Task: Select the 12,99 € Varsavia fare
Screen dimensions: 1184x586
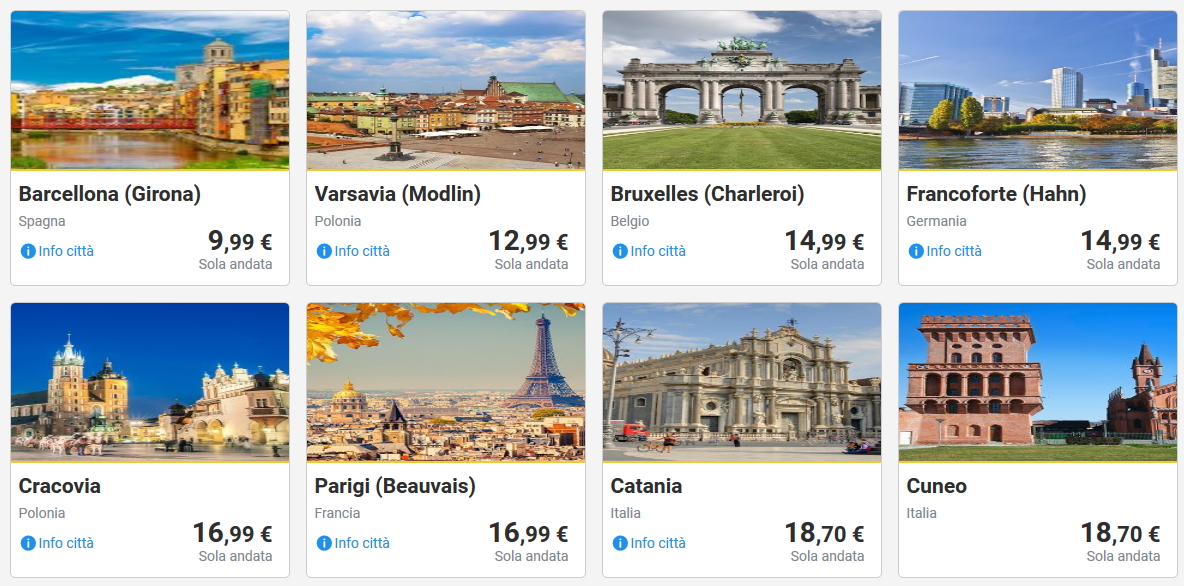Action: pos(528,242)
